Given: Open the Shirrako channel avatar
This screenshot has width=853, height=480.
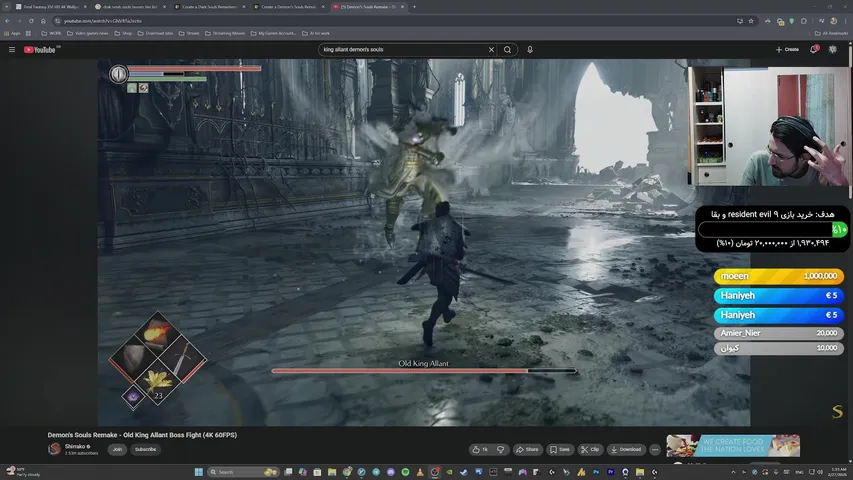Looking at the screenshot, I should 54,449.
